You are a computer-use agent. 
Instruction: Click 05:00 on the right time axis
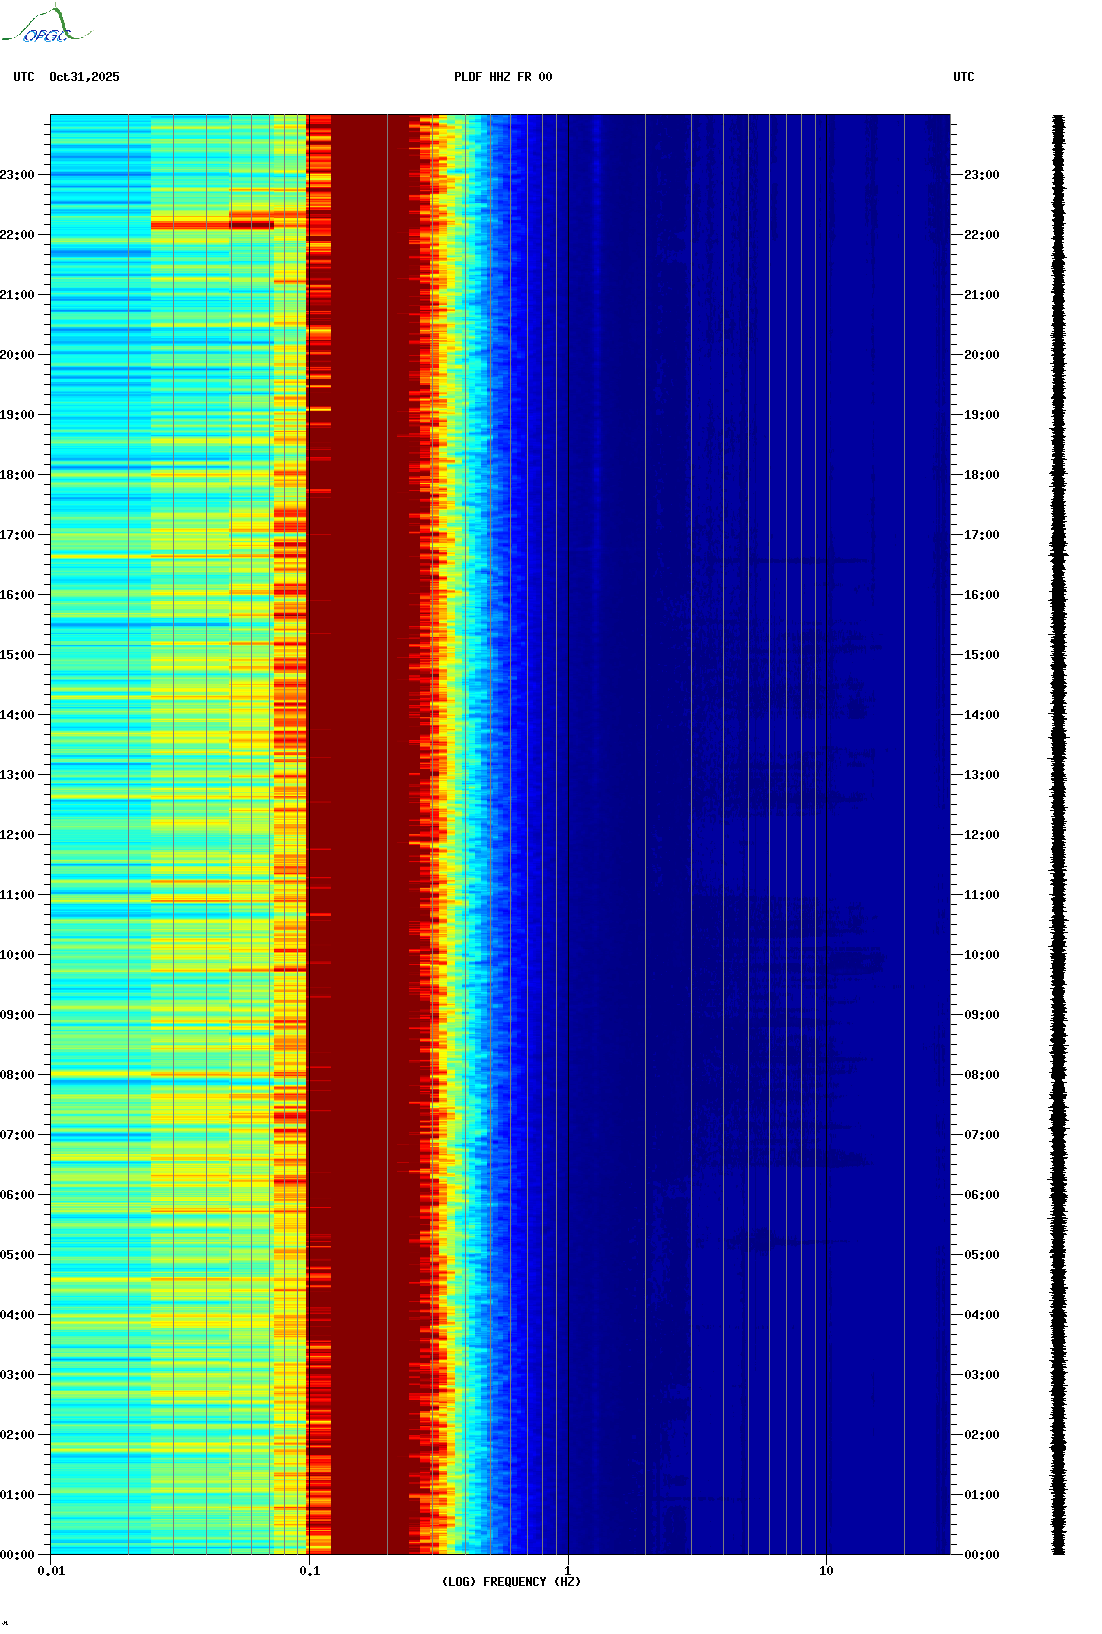[982, 1255]
